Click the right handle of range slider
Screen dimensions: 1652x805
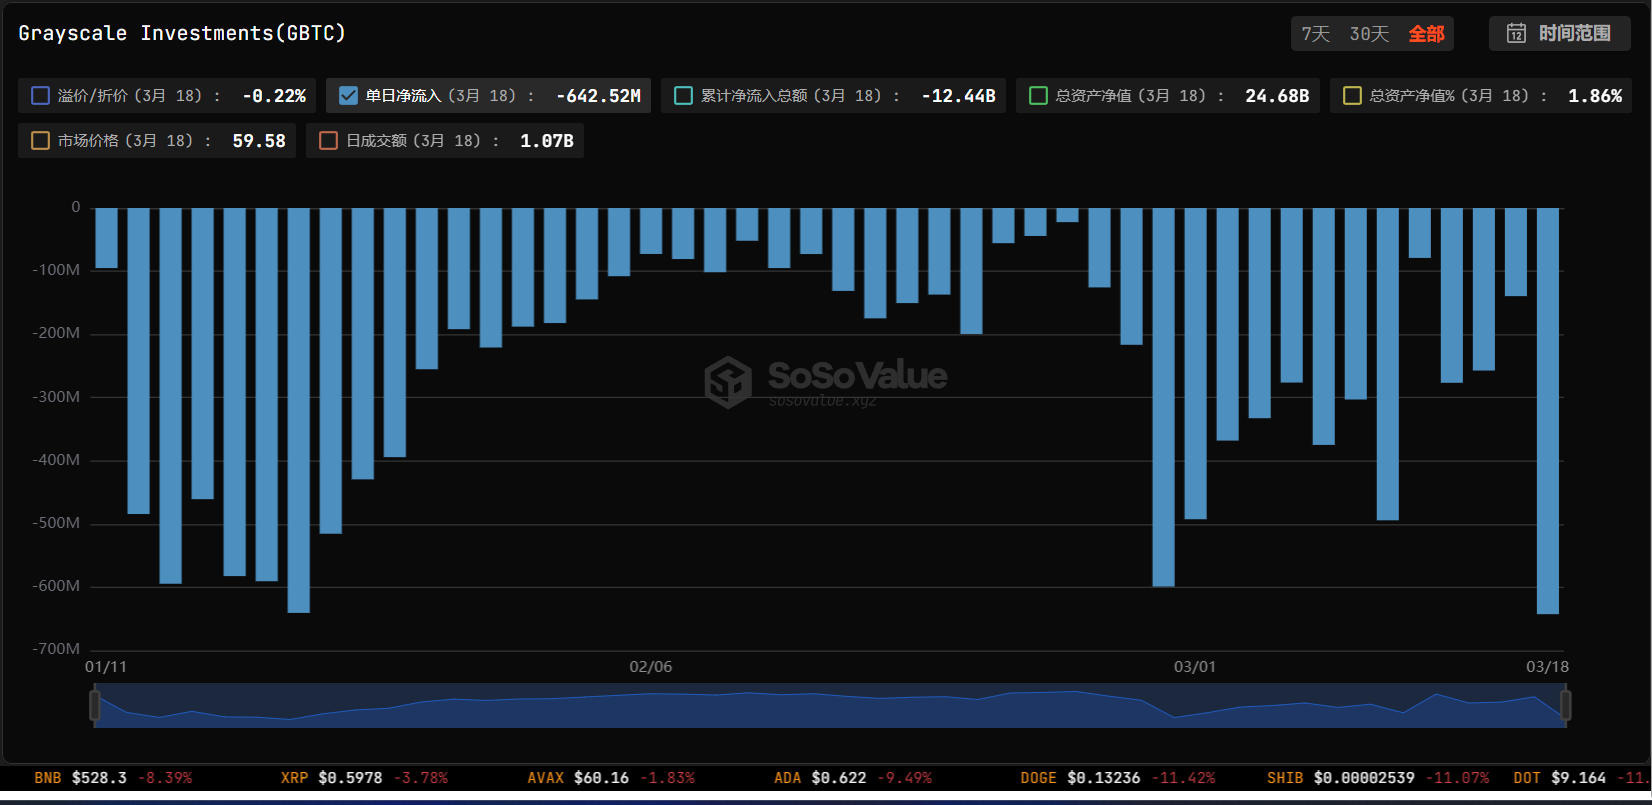(1565, 705)
